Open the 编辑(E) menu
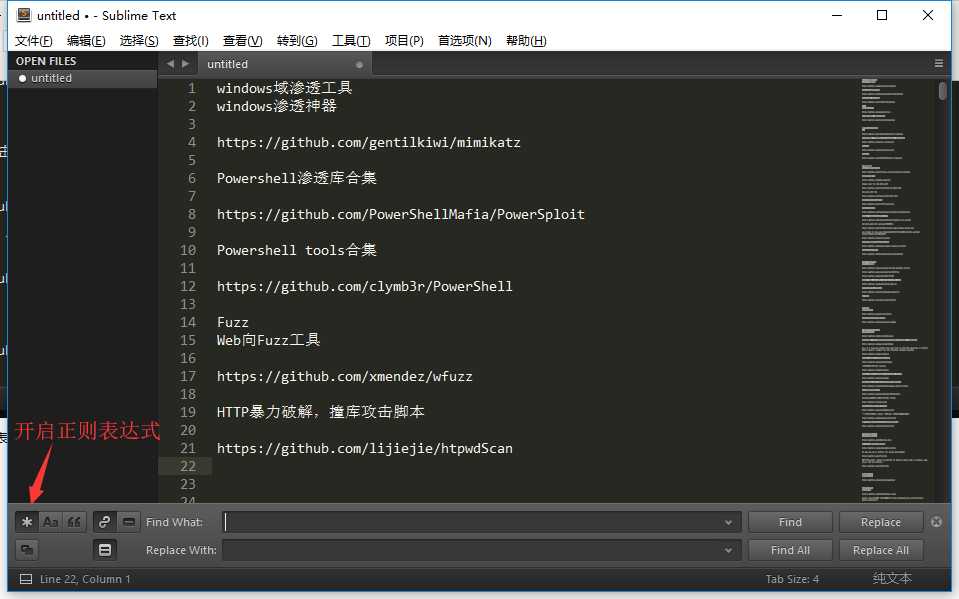 coord(86,40)
